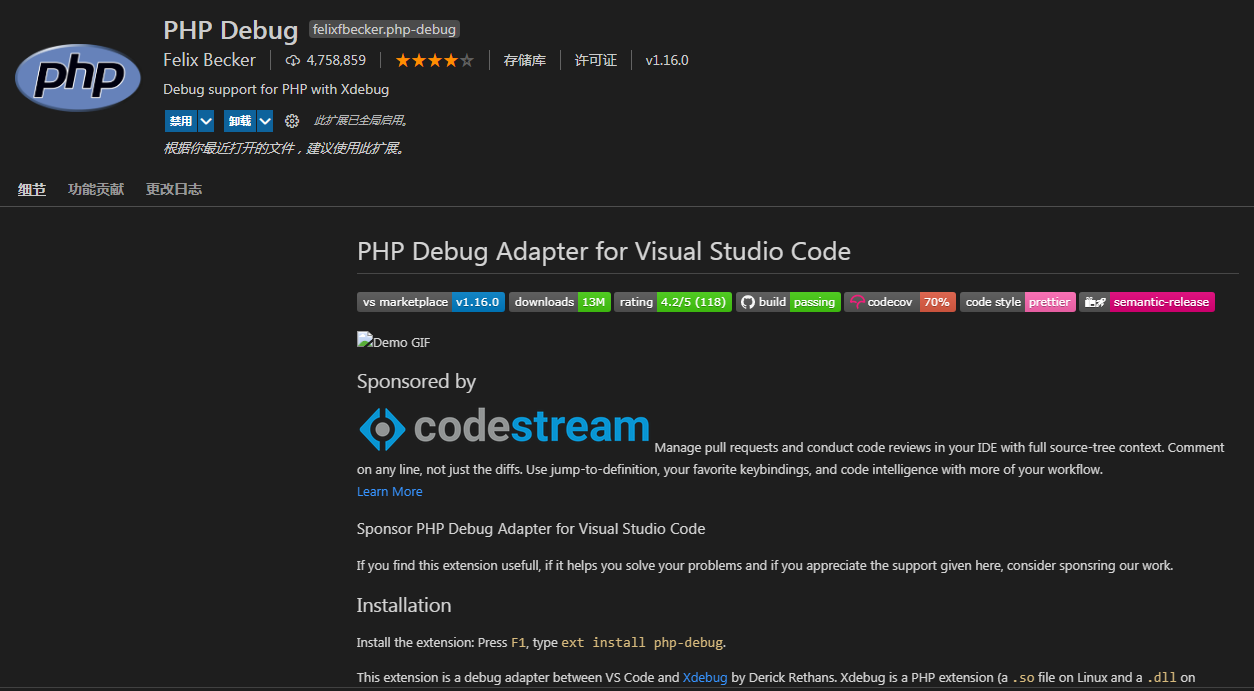This screenshot has width=1254, height=691.
Task: Click the 此扩展已全局启用 status text
Action: click(x=359, y=121)
